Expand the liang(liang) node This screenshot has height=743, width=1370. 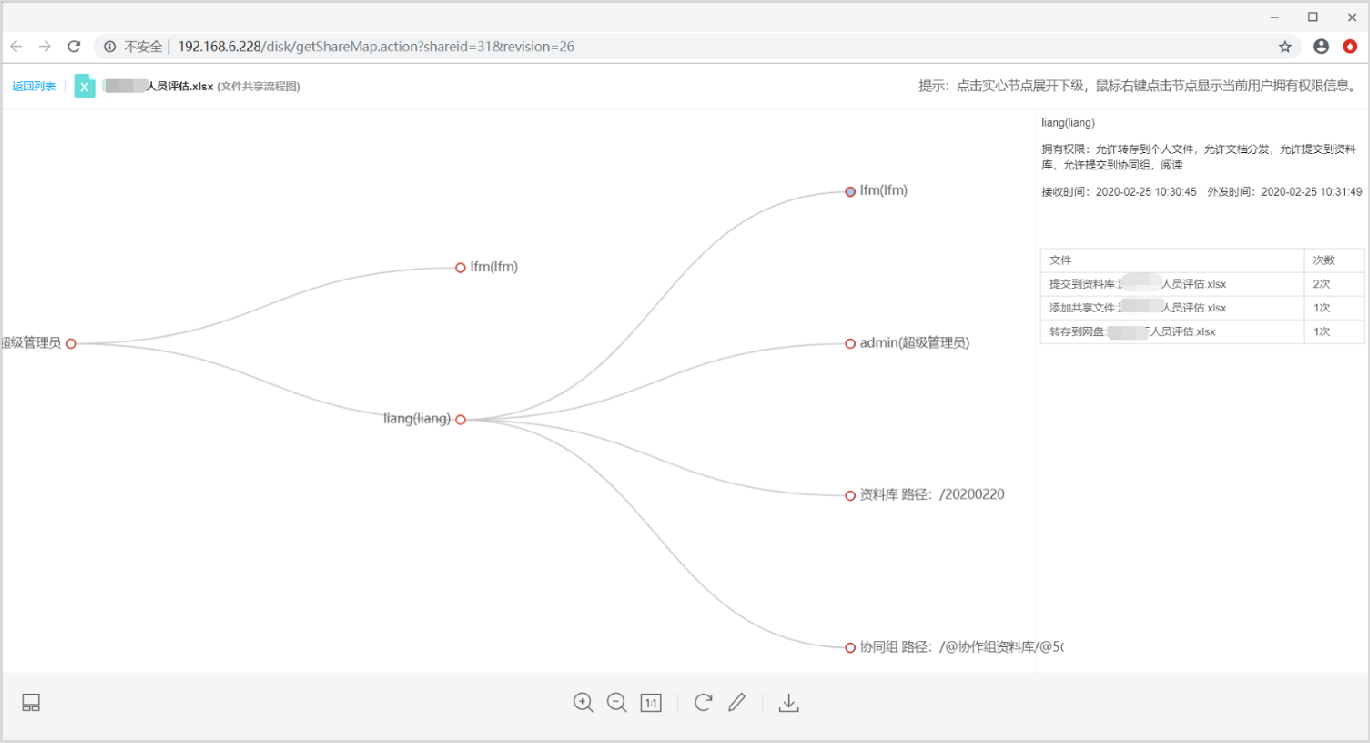(x=460, y=420)
